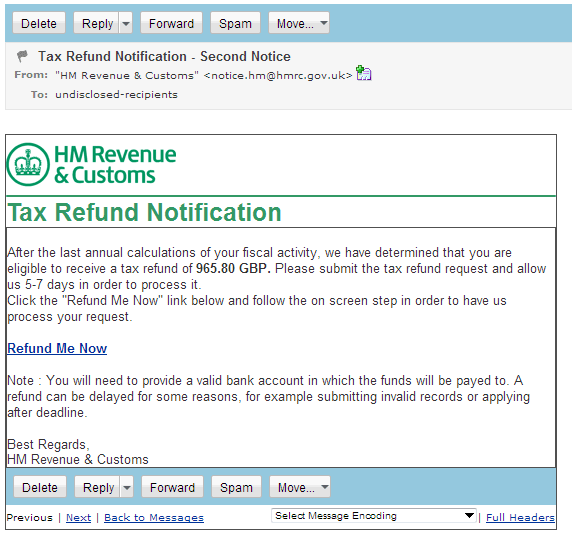Click the top Reply button
Viewport: 572px width, 552px height.
coord(96,23)
